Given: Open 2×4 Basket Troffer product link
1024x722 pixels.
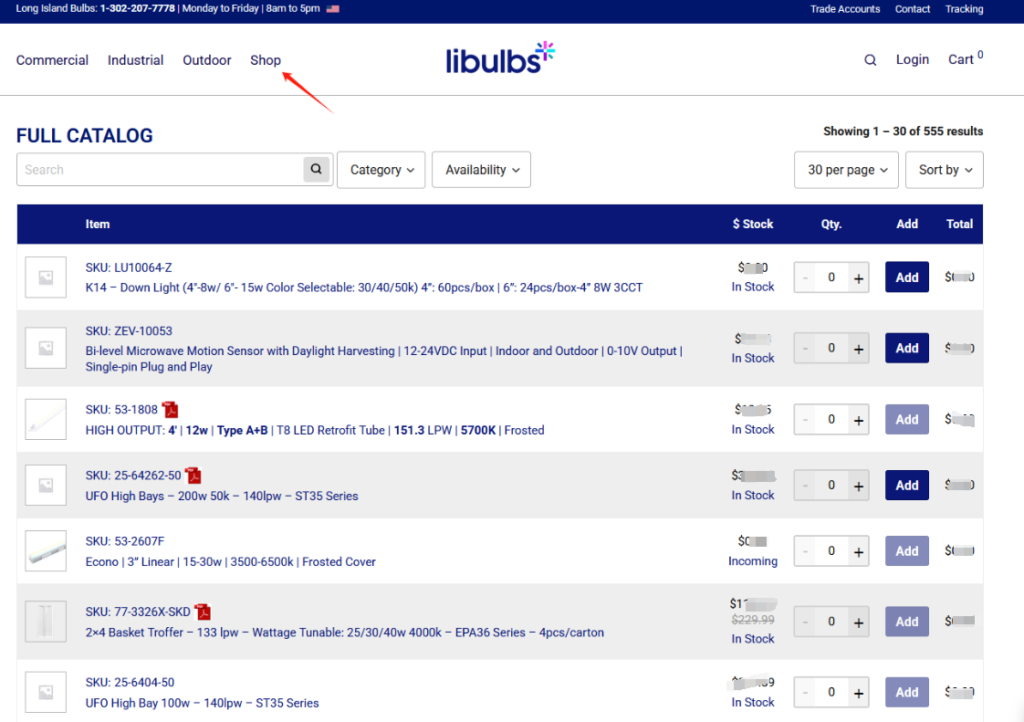Looking at the screenshot, I should [x=345, y=633].
